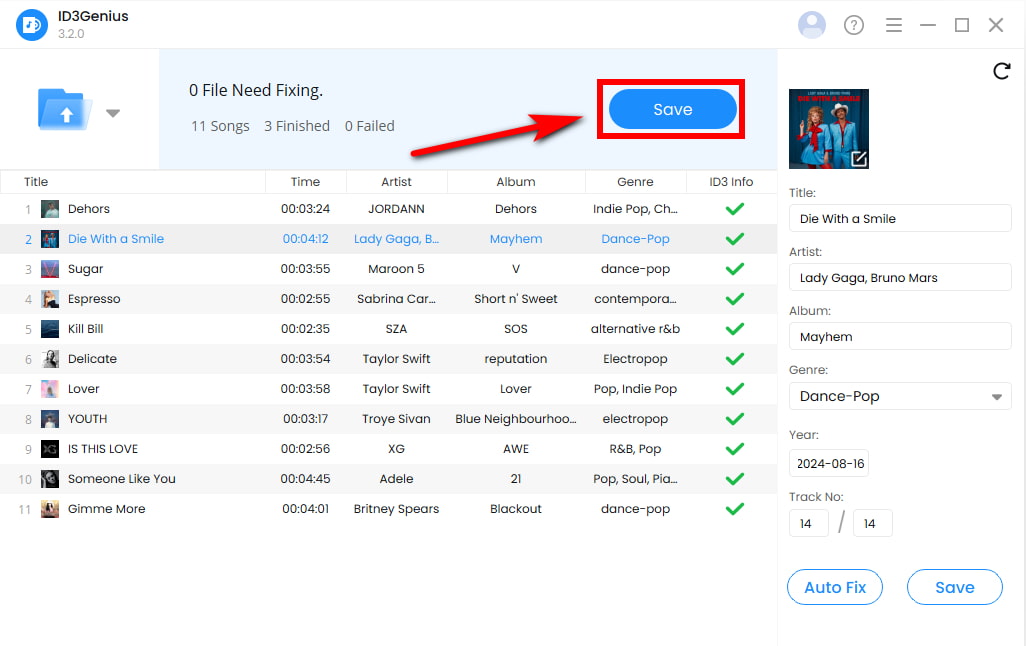The image size is (1026, 646).
Task: Click the Delicate cover thumbnail
Action: click(x=50, y=359)
